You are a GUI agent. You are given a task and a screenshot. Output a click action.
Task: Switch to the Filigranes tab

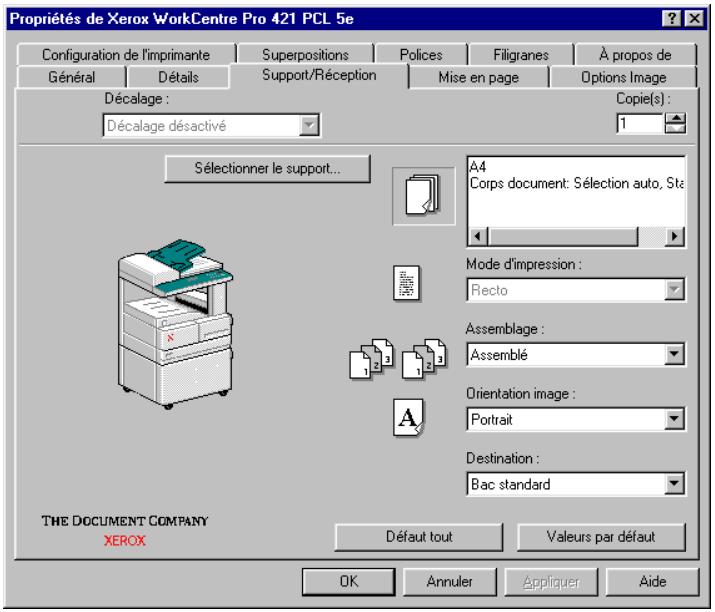pyautogui.click(x=521, y=55)
